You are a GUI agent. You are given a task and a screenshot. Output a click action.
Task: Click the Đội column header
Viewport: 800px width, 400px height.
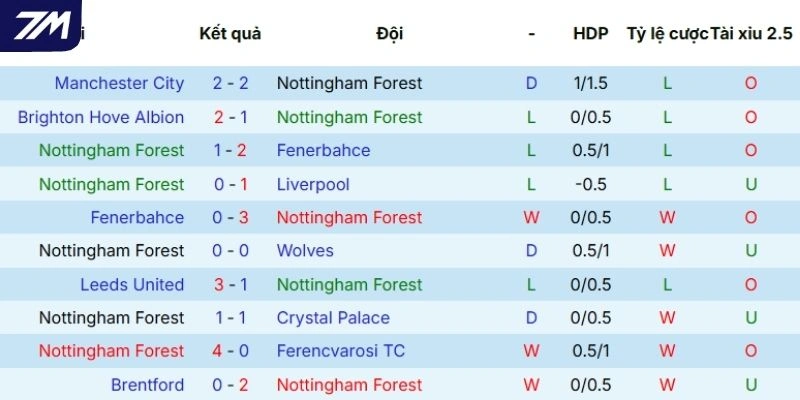(390, 33)
